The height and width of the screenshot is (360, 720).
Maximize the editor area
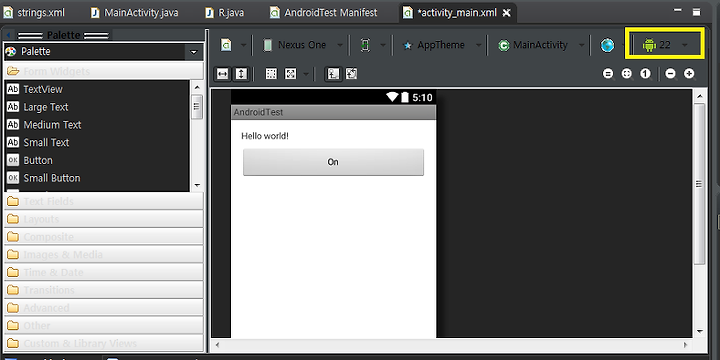[x=697, y=12]
